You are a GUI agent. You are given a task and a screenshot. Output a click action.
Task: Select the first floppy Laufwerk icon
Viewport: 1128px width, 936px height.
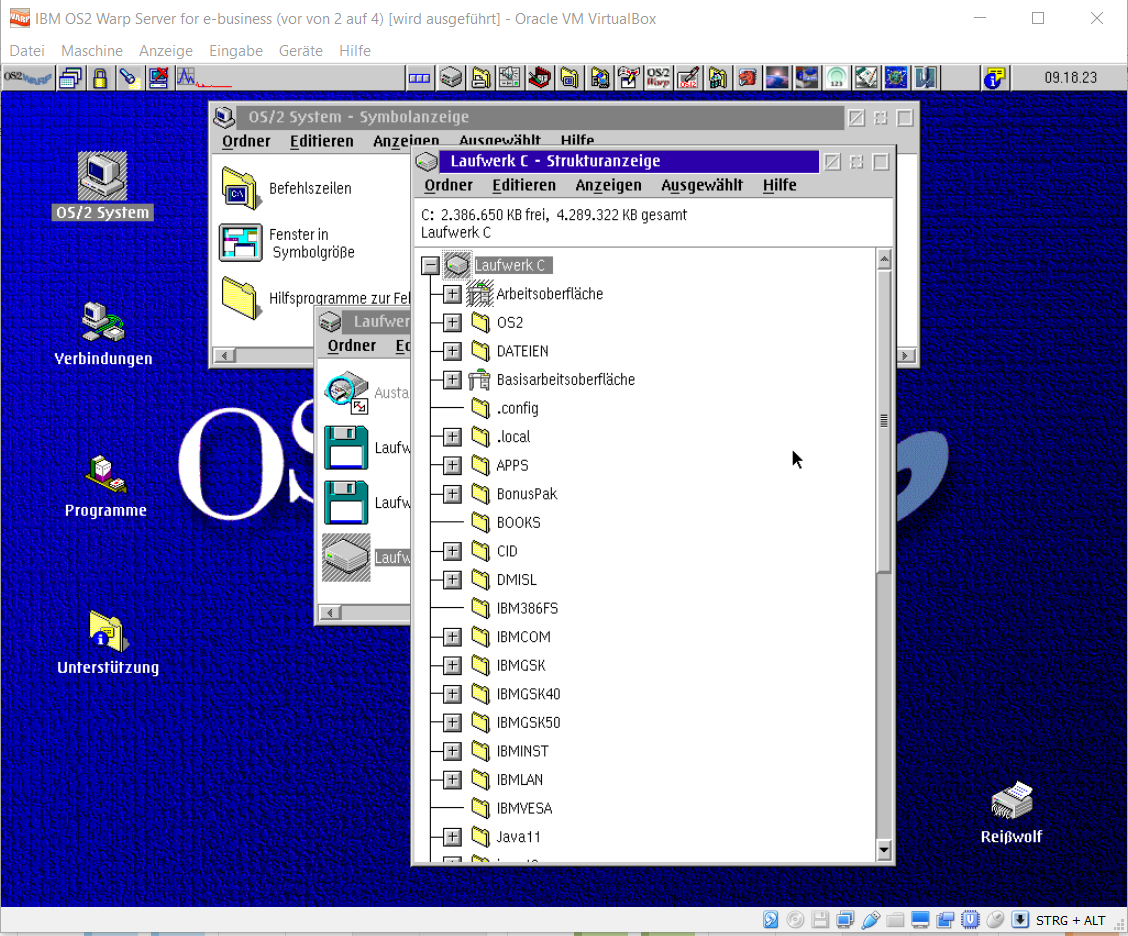tap(346, 447)
